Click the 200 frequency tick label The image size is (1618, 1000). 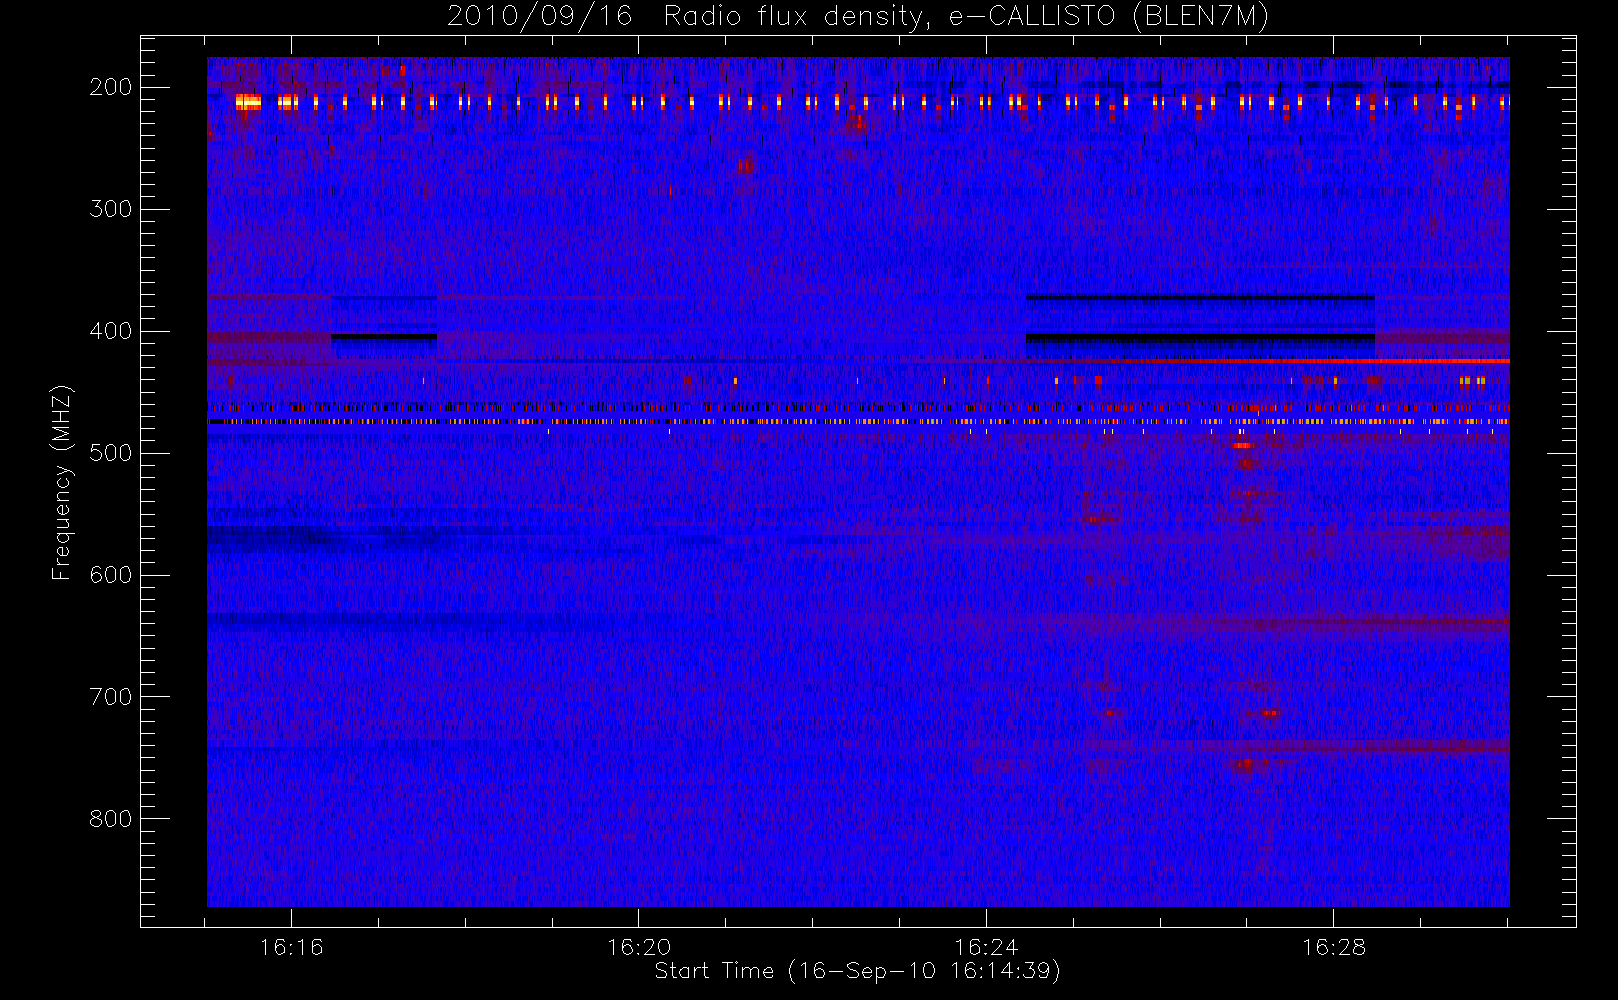[111, 87]
